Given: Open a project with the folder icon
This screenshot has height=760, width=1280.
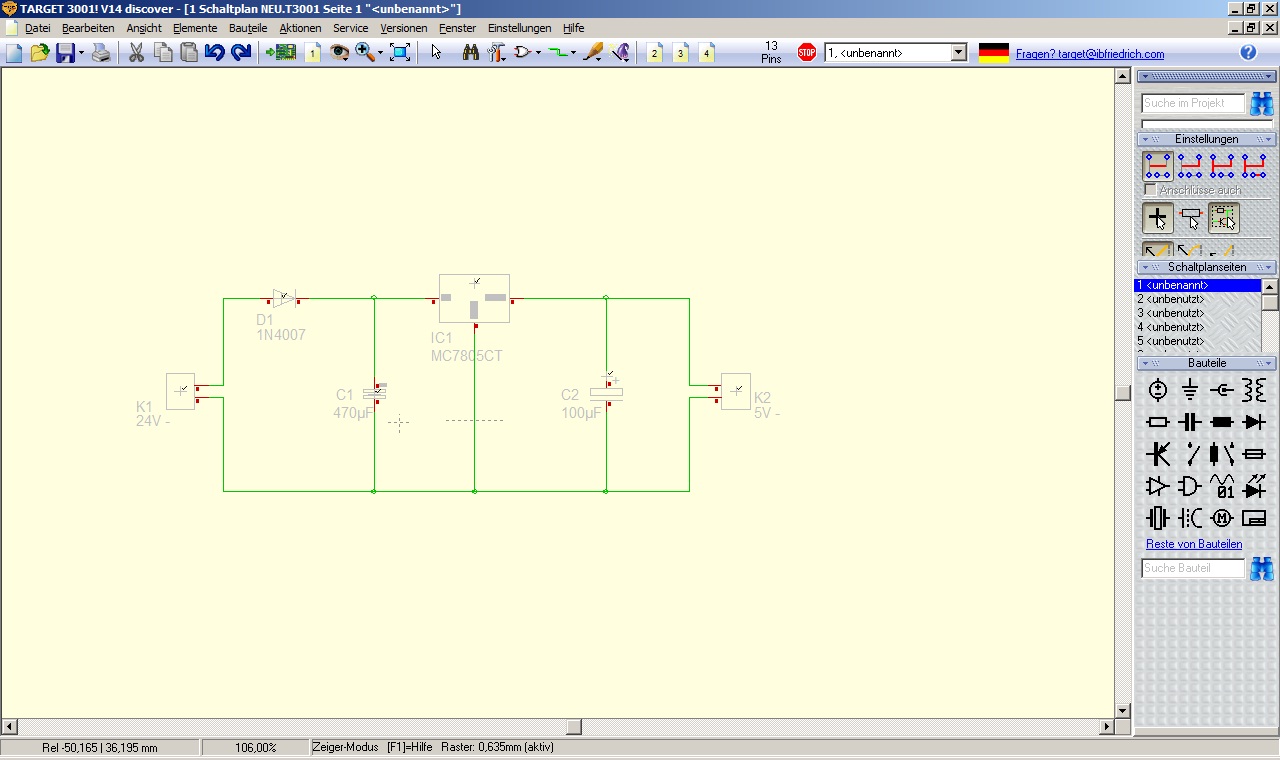Looking at the screenshot, I should click(40, 53).
